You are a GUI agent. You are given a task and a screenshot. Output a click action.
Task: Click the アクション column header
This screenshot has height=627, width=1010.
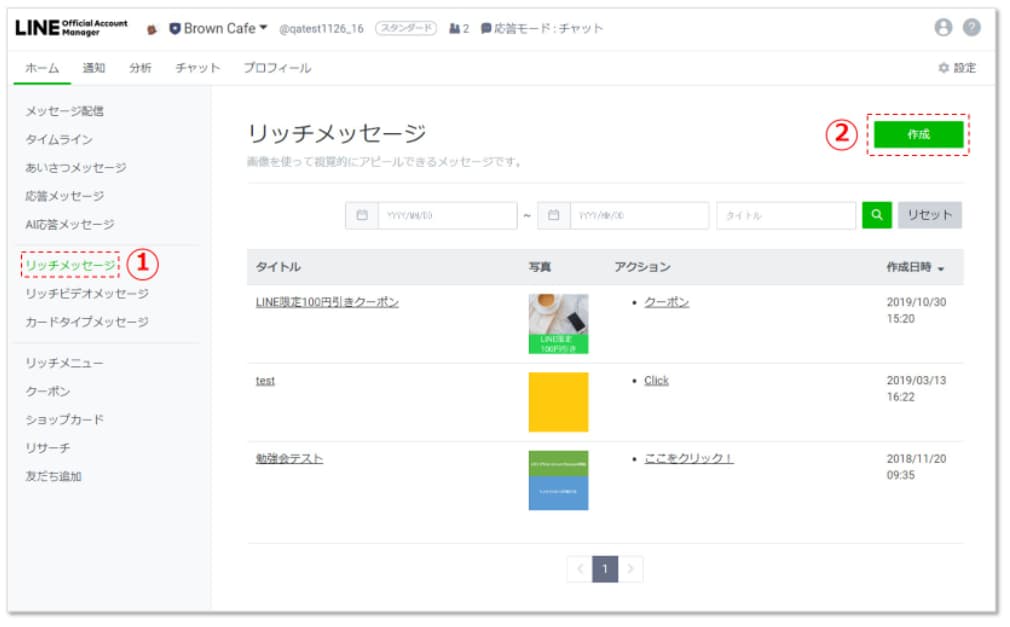(x=642, y=267)
